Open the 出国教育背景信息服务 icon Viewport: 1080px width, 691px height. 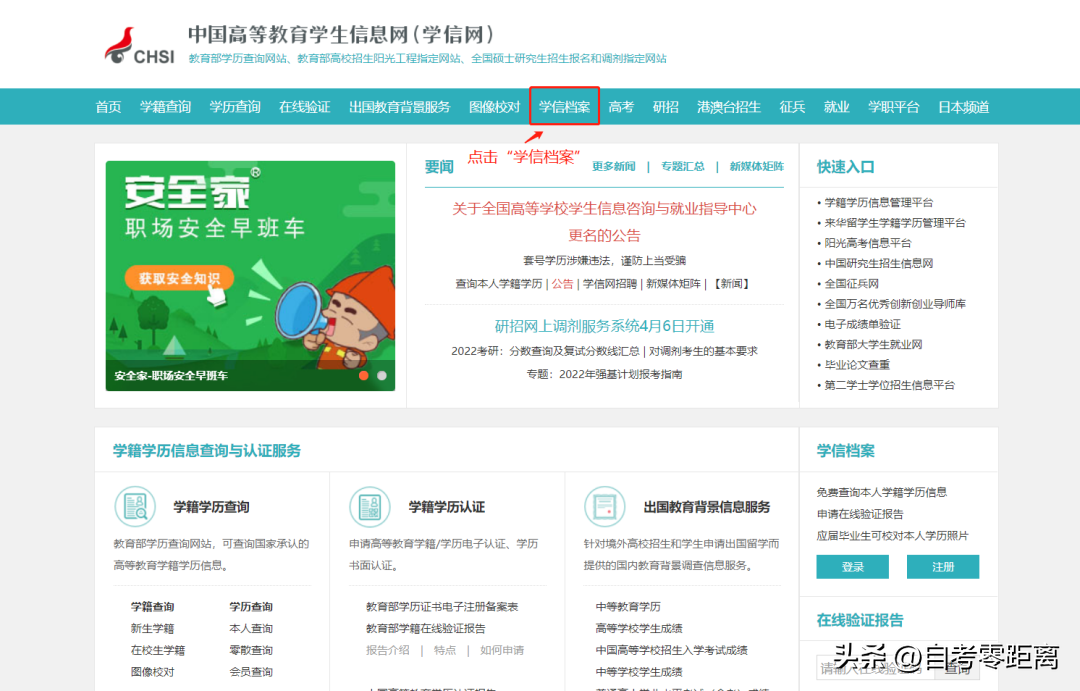tap(605, 506)
